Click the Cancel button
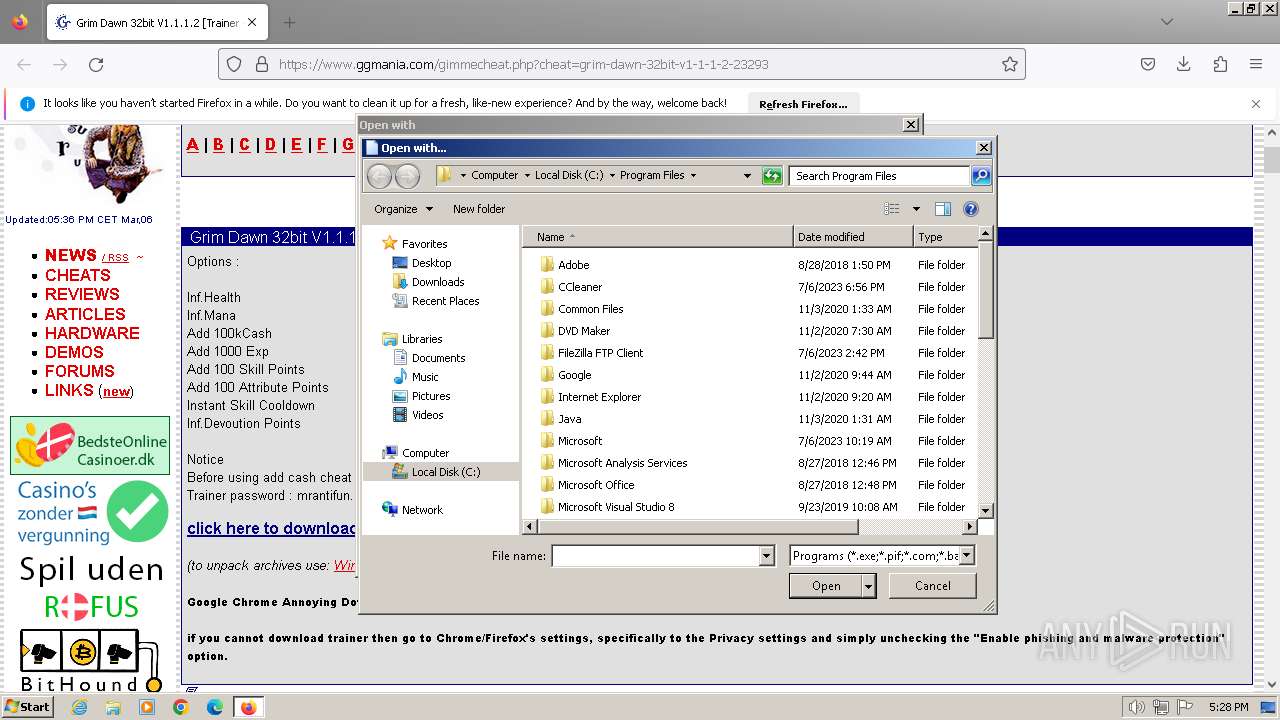The width and height of the screenshot is (1280, 720). coord(932,586)
